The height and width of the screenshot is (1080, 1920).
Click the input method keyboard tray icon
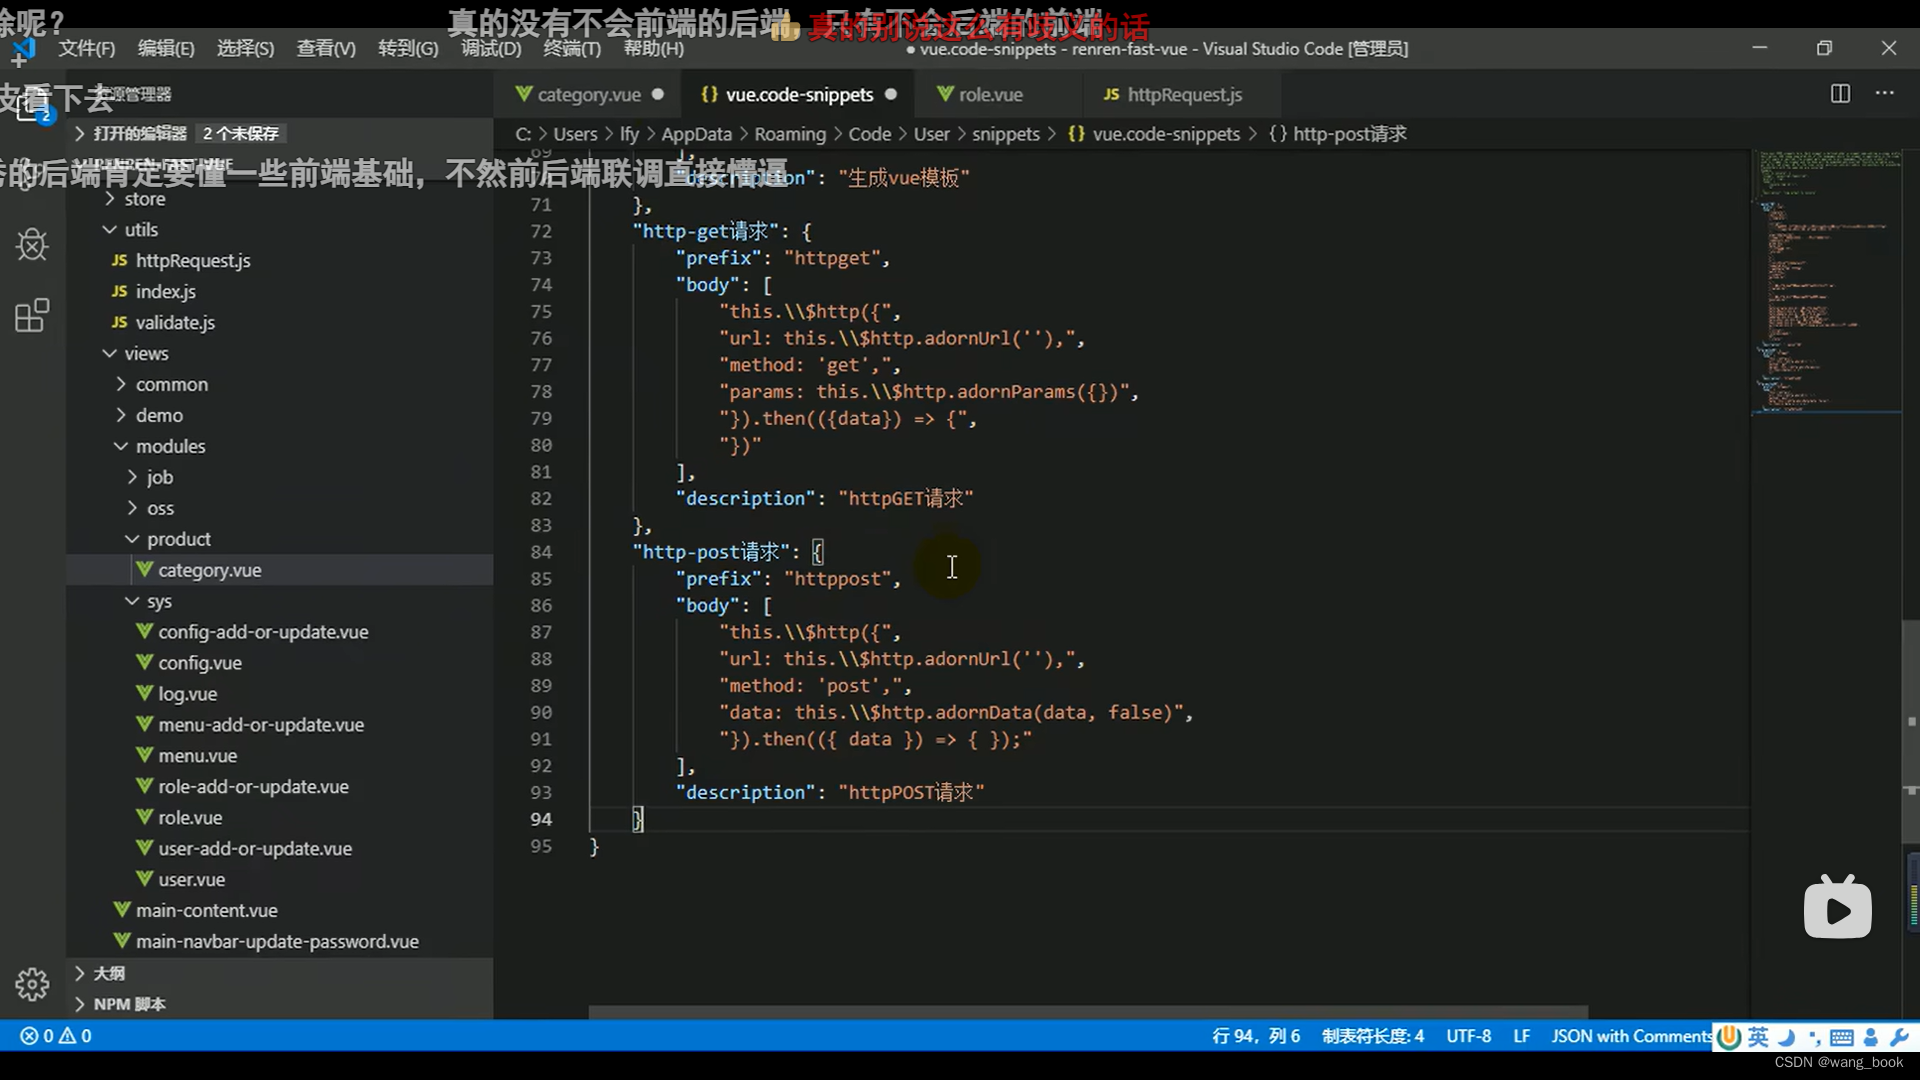tap(1842, 1037)
